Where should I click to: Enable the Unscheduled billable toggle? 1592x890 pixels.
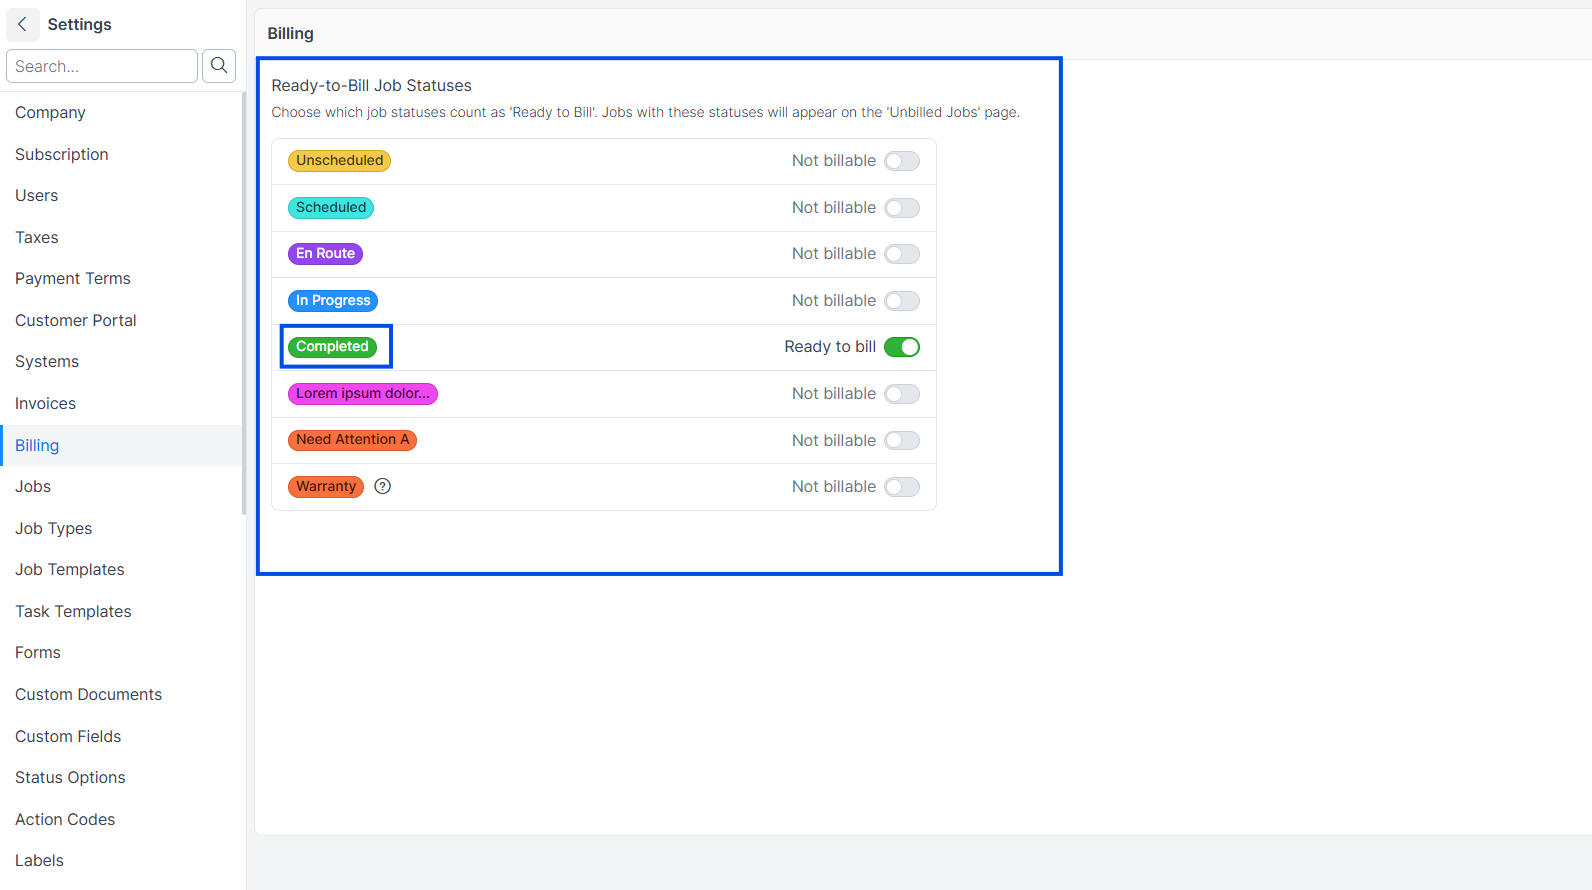[x=902, y=161]
